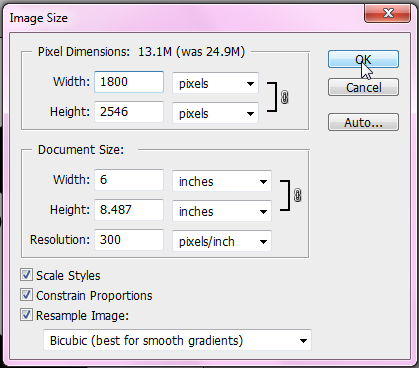The image size is (419, 368).
Task: Select the document Height field showing 8.487
Action: coord(129,210)
